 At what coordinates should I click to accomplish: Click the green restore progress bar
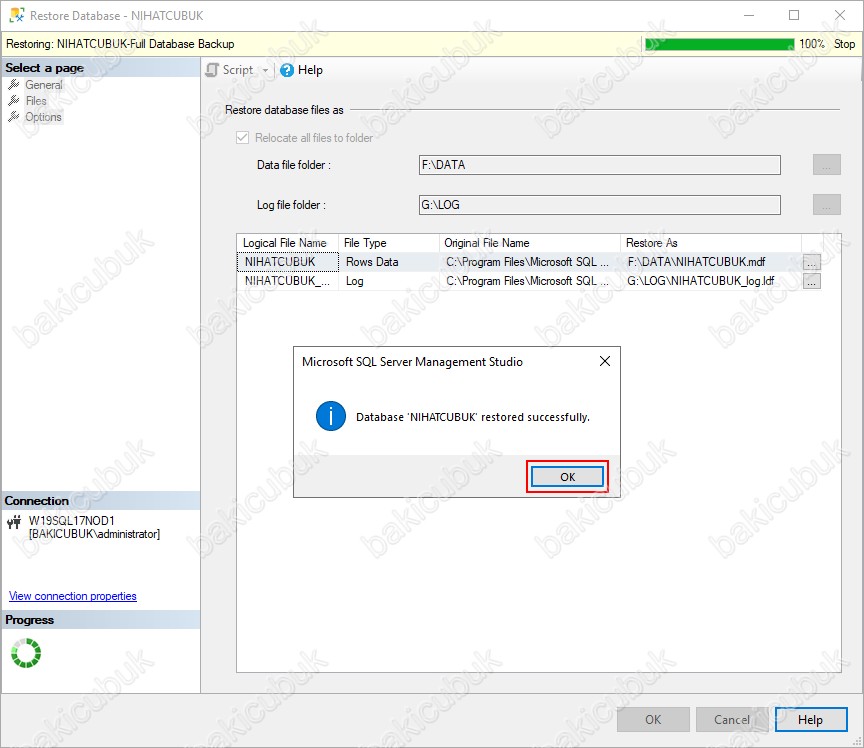pyautogui.click(x=719, y=44)
